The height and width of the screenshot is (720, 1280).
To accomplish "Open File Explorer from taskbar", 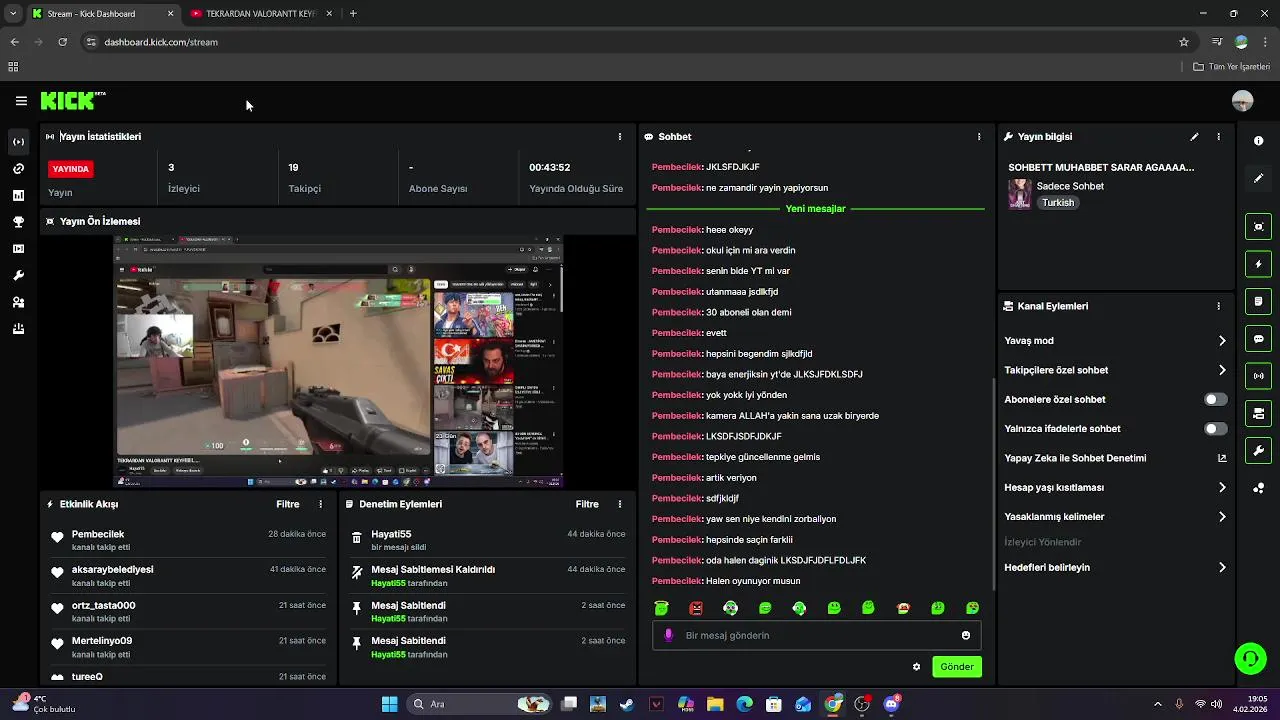I will (x=715, y=705).
